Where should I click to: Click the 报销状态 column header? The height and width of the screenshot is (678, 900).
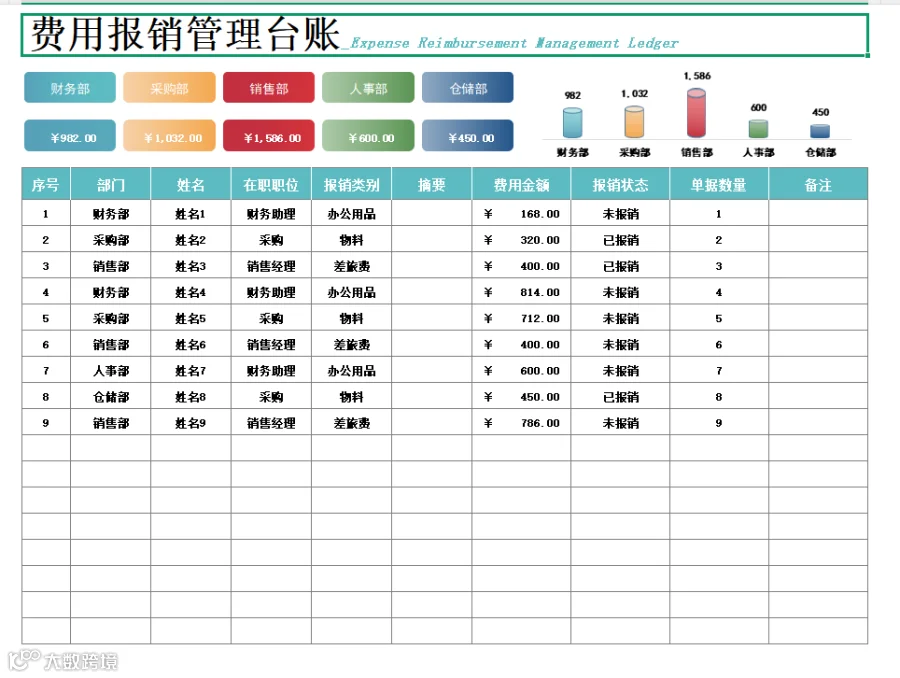coord(620,184)
